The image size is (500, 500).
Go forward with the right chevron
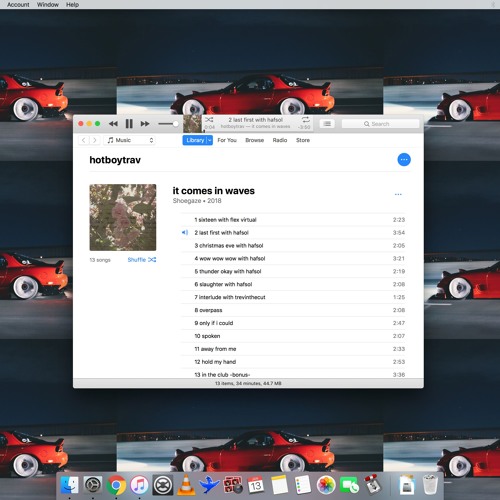click(95, 140)
